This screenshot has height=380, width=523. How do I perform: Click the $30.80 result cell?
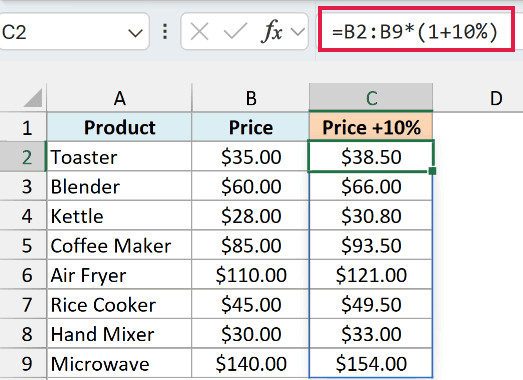click(x=371, y=216)
